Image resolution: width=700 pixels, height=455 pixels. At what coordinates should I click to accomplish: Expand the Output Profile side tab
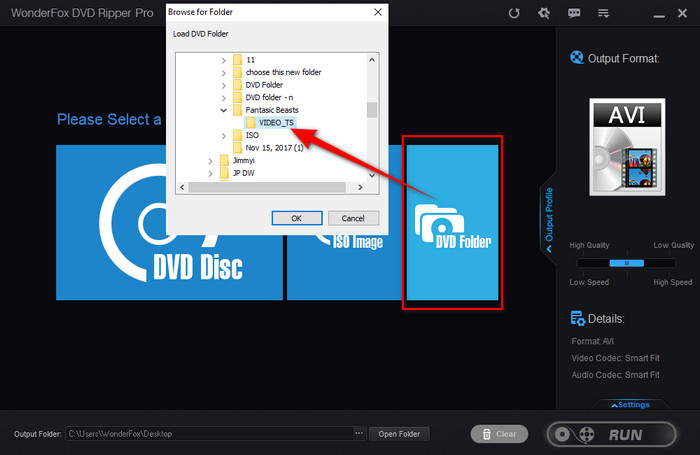click(549, 219)
